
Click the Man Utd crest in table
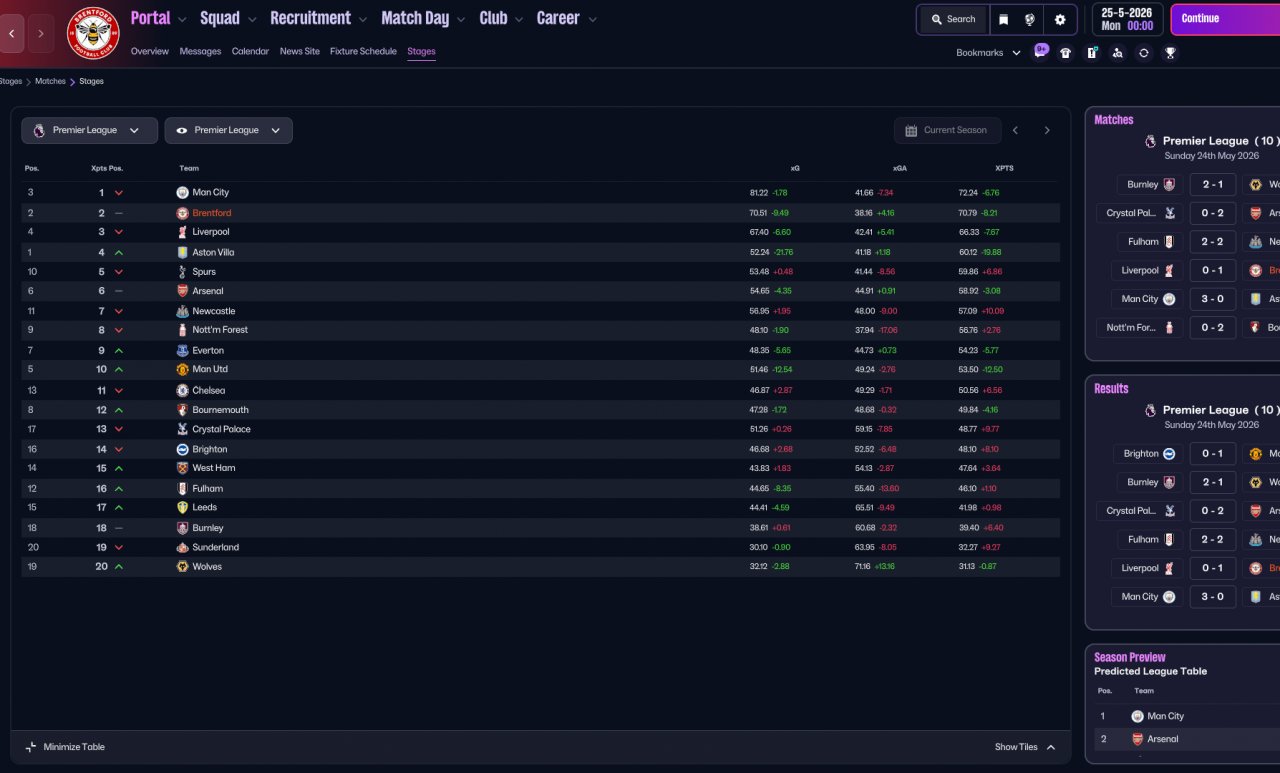pos(183,369)
